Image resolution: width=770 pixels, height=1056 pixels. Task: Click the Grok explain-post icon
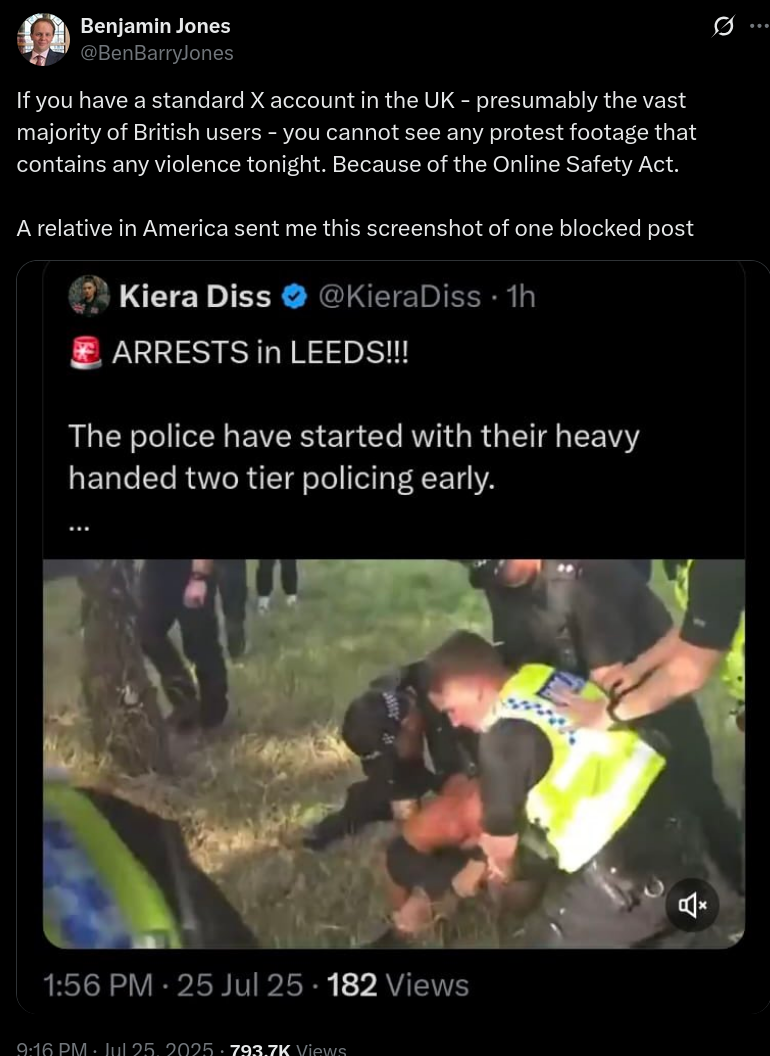point(723,26)
